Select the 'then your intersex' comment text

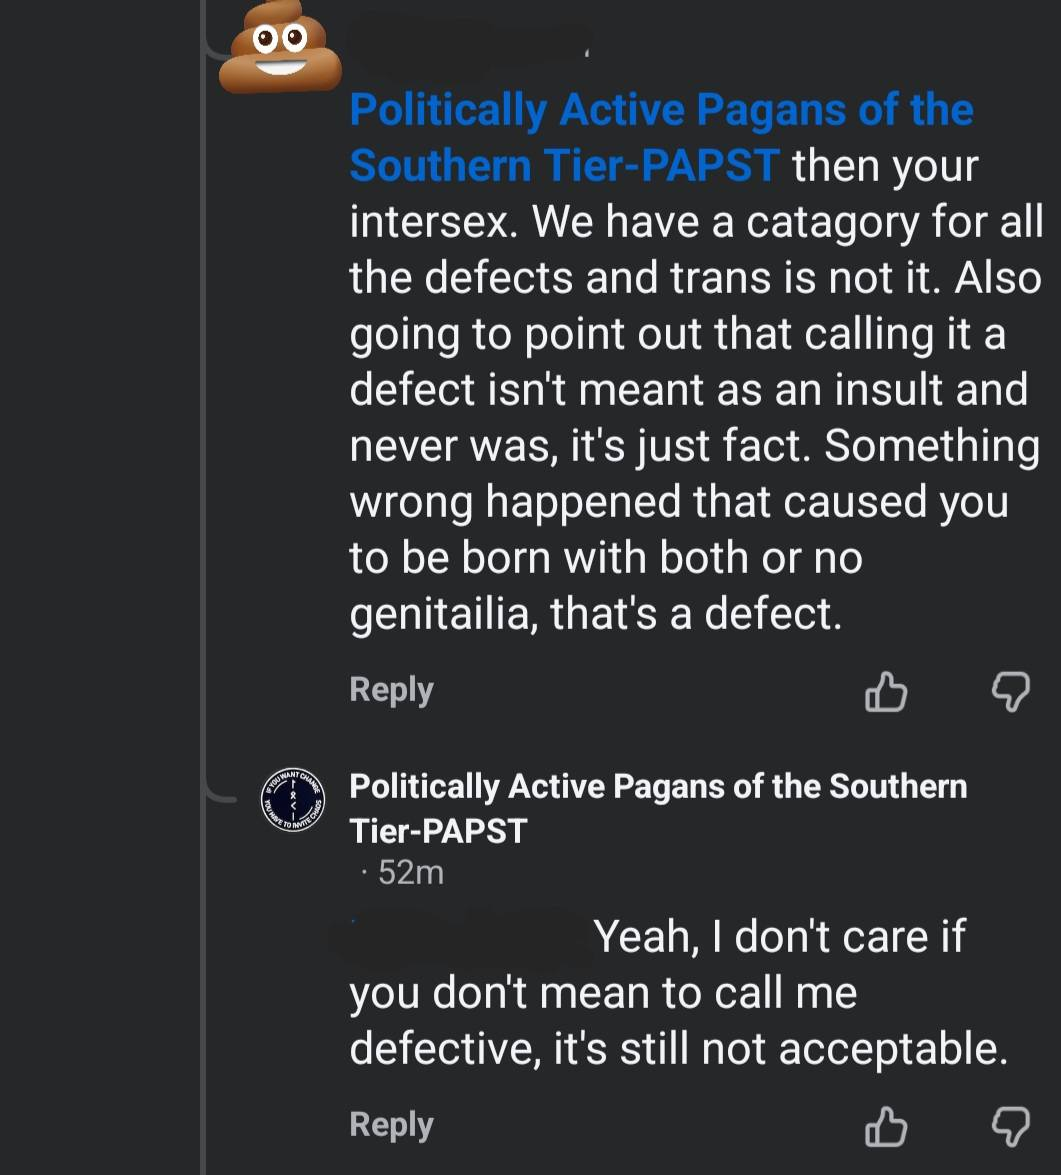point(696,362)
